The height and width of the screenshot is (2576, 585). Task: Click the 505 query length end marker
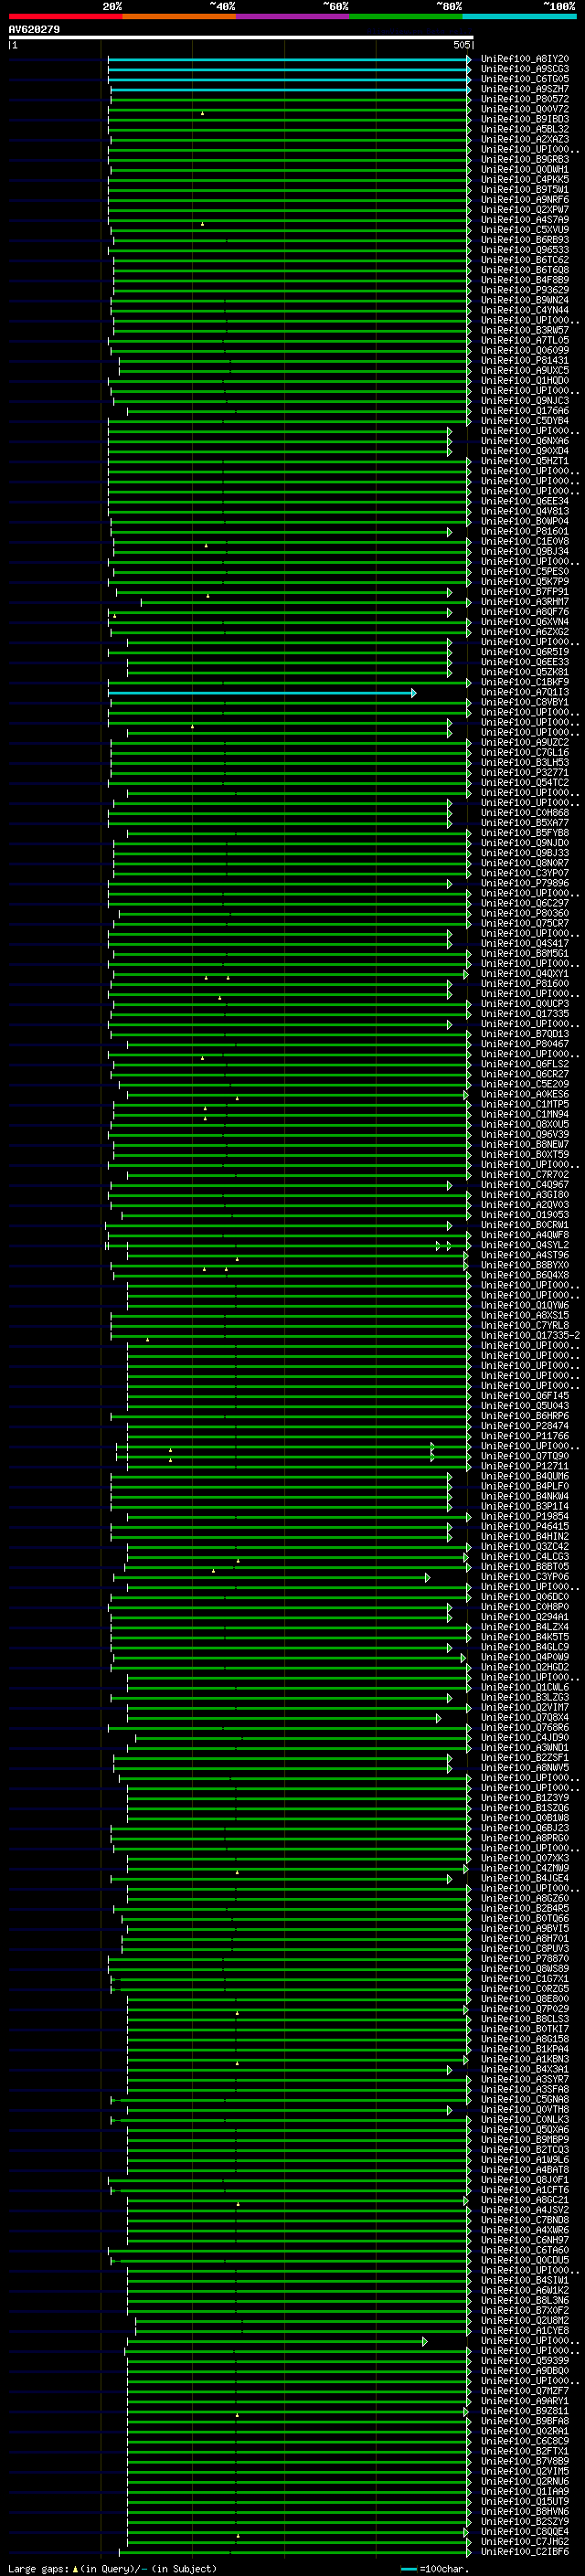461,45
